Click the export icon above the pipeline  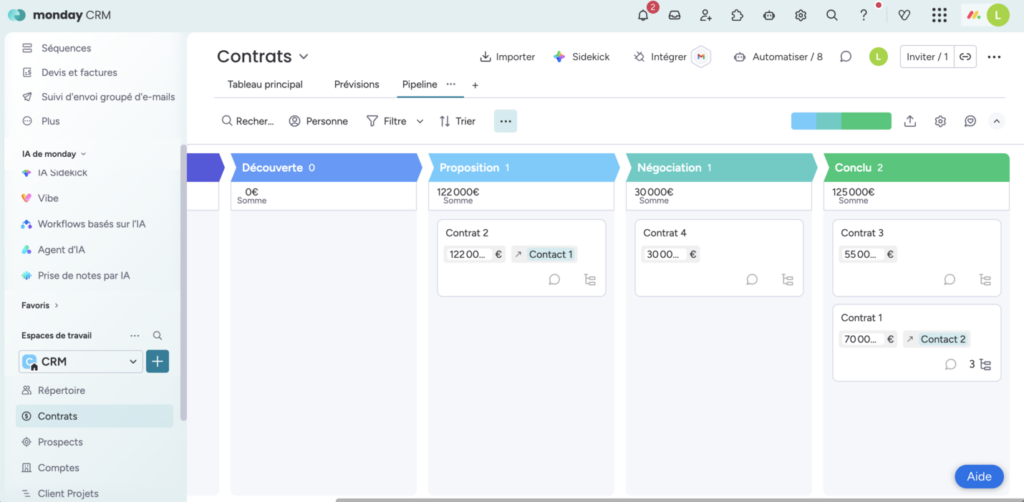(x=910, y=121)
